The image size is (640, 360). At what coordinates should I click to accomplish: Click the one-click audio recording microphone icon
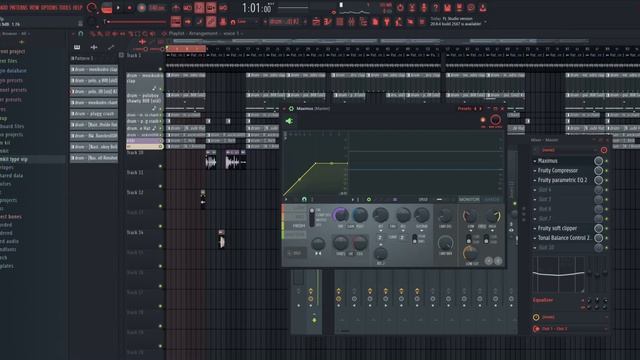tap(424, 7)
